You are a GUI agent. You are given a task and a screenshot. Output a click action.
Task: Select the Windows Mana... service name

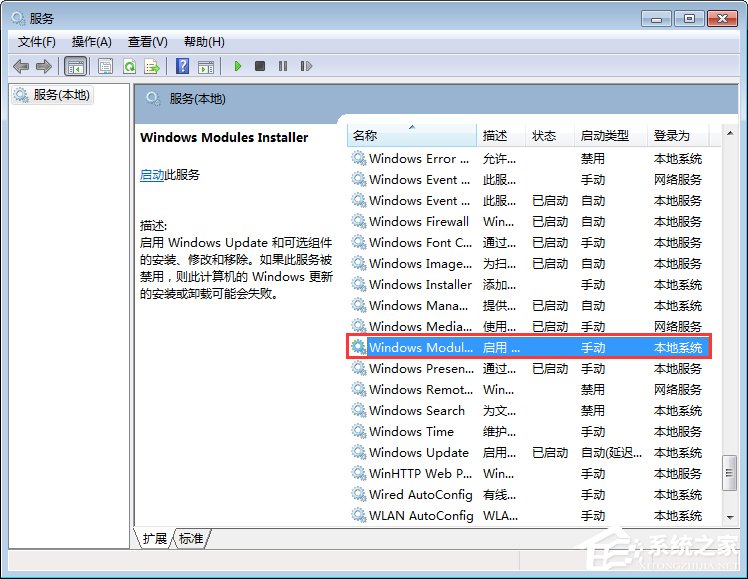[418, 305]
